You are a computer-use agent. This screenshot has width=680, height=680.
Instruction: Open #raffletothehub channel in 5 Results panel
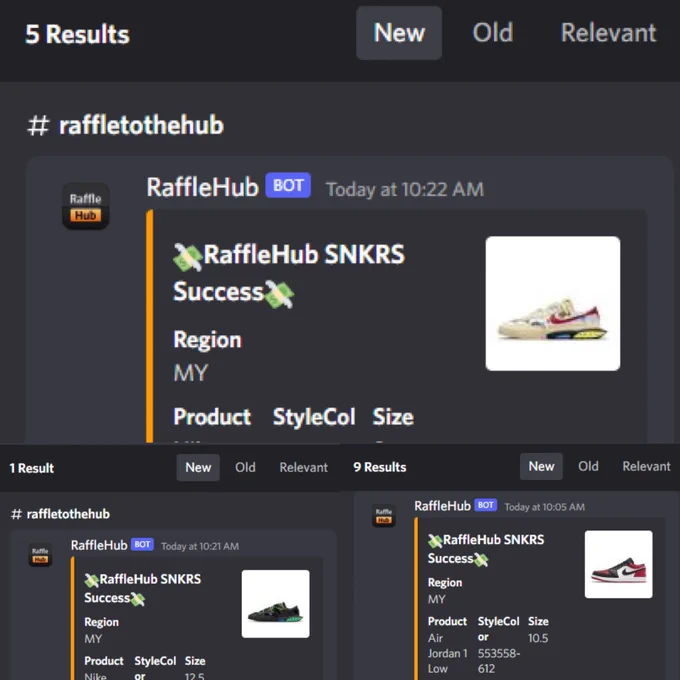[126, 125]
